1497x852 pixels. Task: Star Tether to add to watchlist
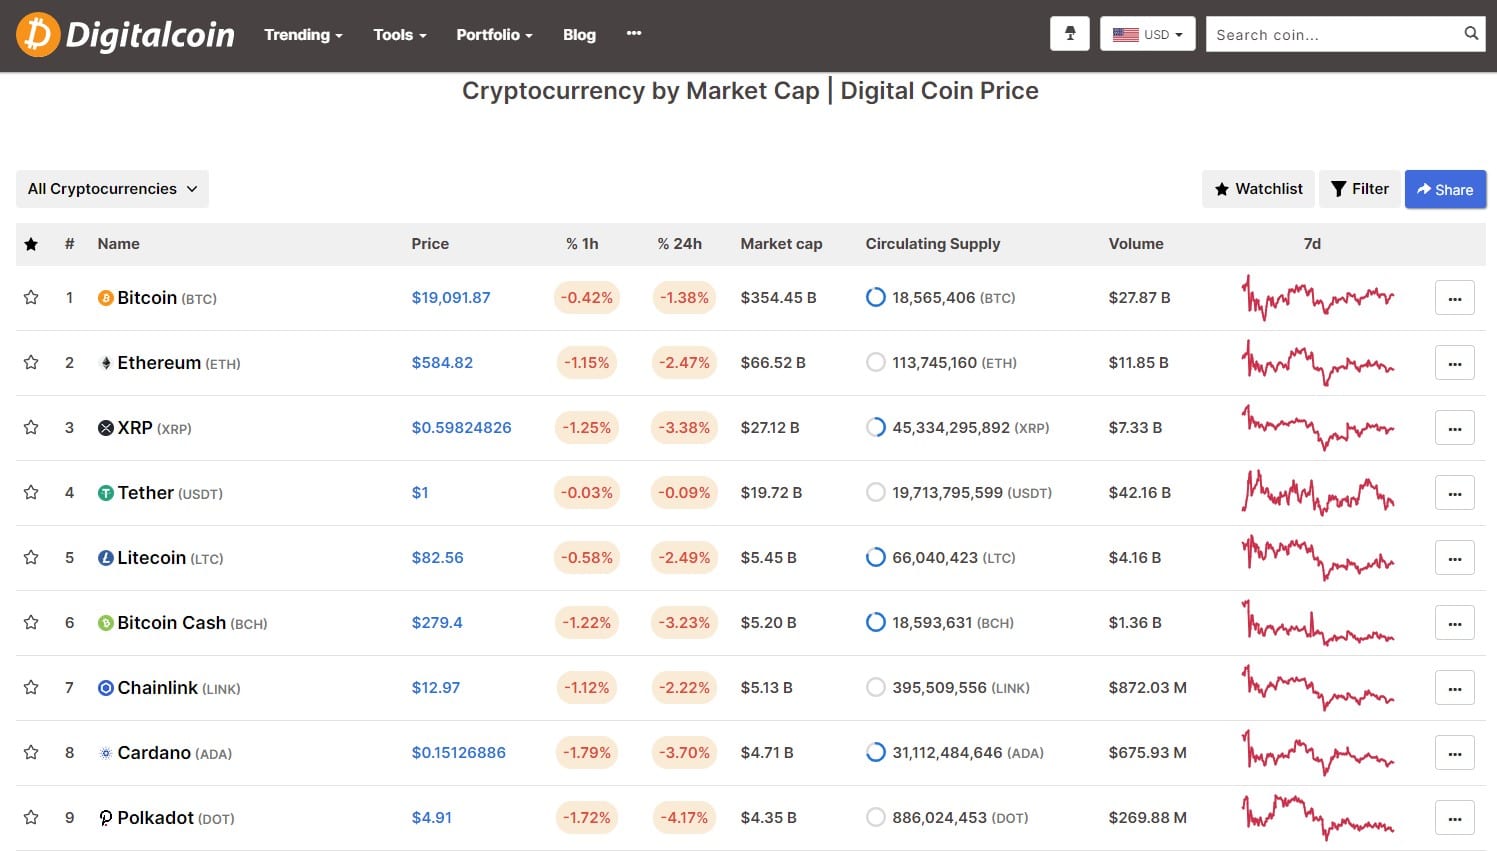(x=31, y=493)
